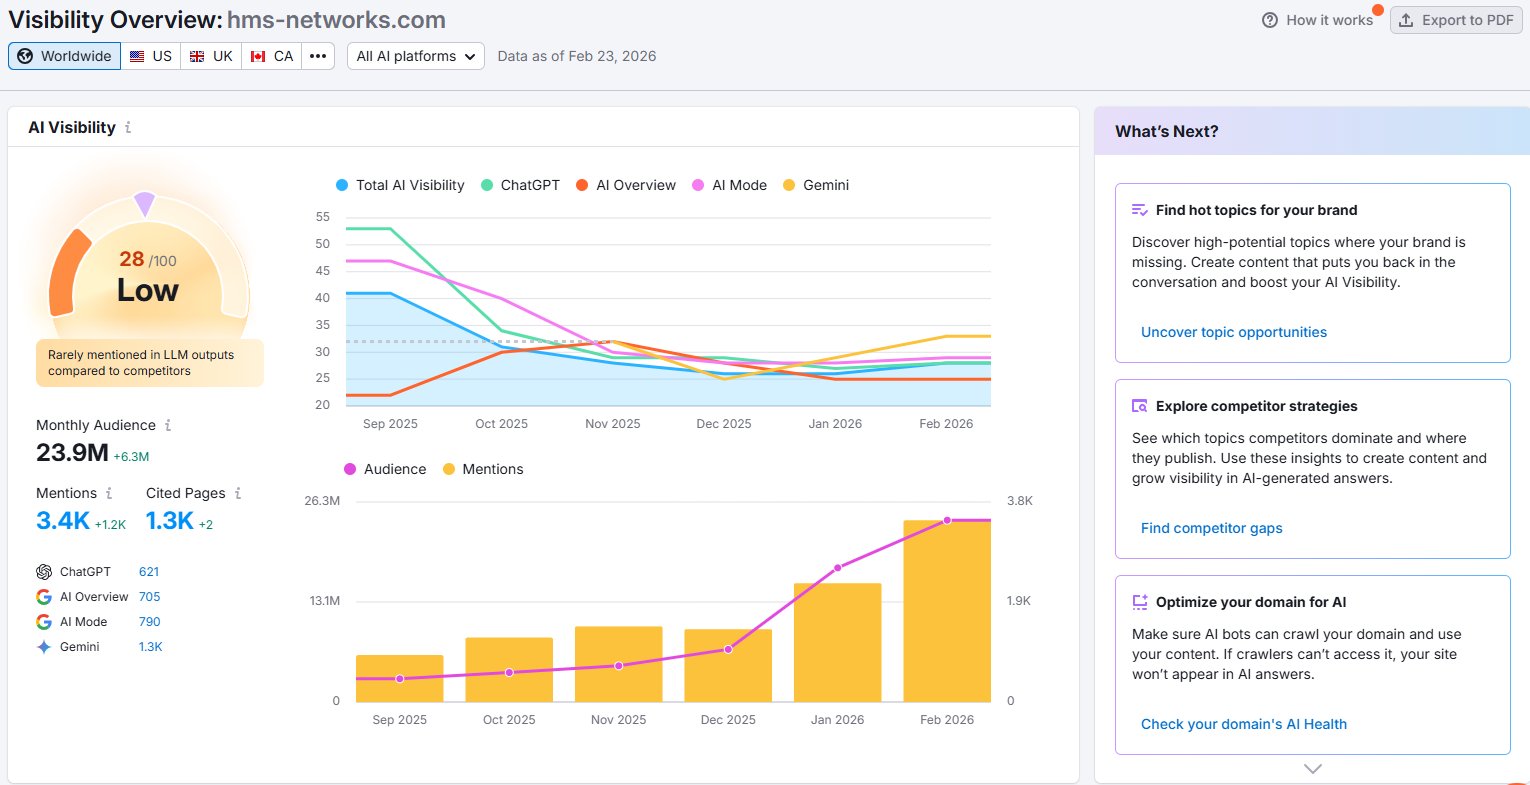Viewport: 1530px width, 785px height.
Task: Click the Dec 2025 audience data point
Action: coord(728,649)
